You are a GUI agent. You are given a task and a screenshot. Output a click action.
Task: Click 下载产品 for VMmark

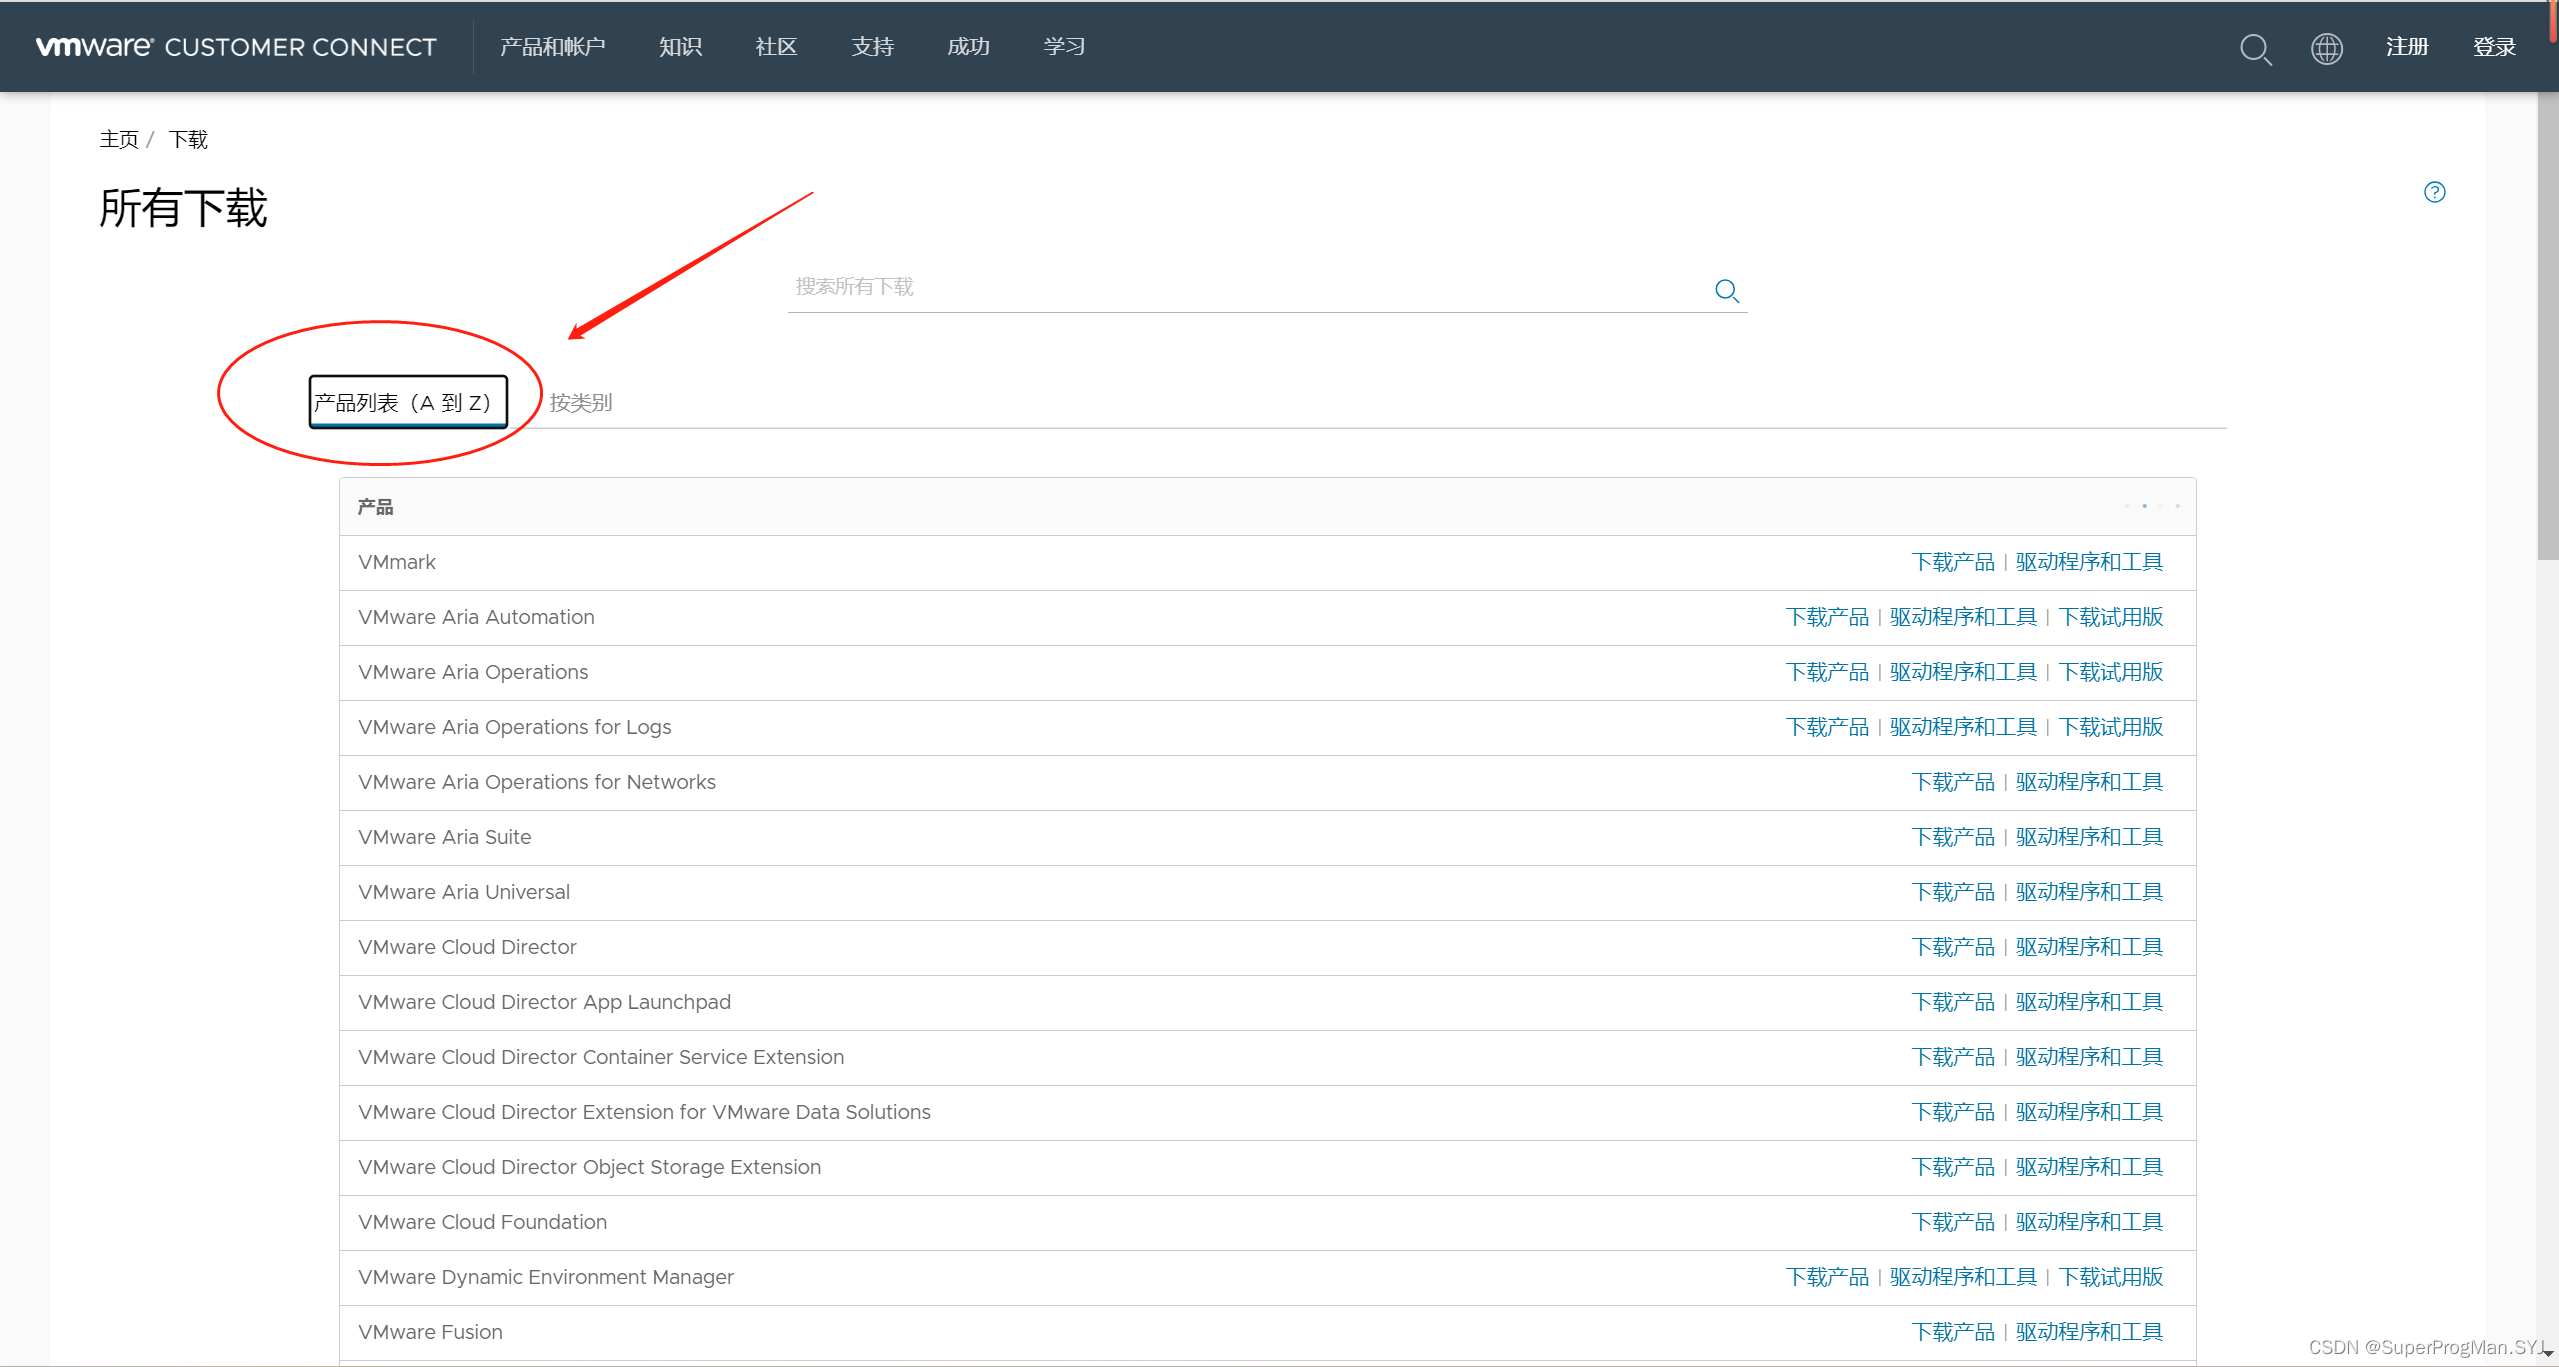(1953, 562)
